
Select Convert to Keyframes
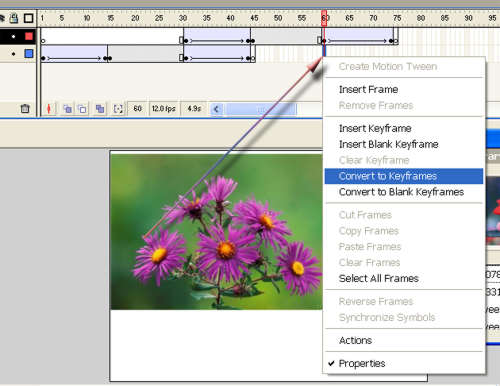coord(404,176)
